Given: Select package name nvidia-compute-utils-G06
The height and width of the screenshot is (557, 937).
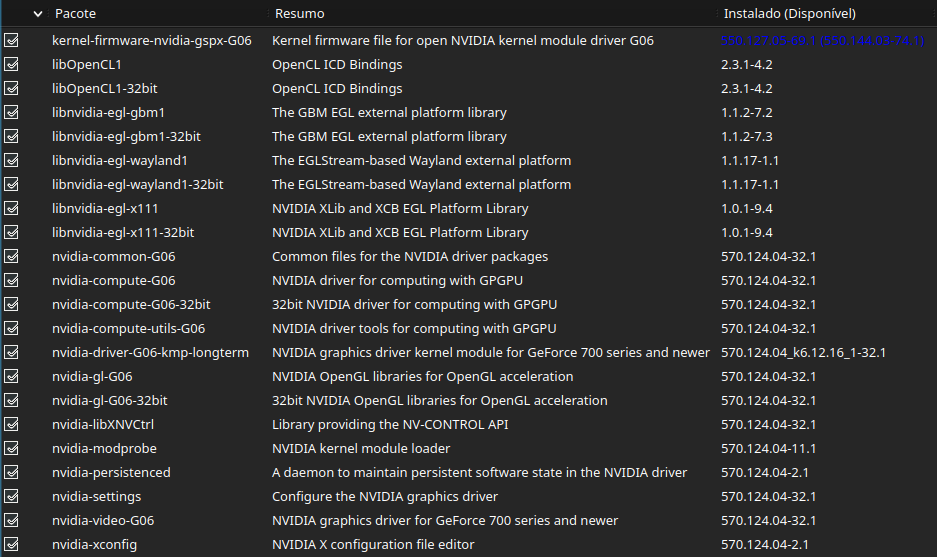Looking at the screenshot, I should [x=128, y=328].
